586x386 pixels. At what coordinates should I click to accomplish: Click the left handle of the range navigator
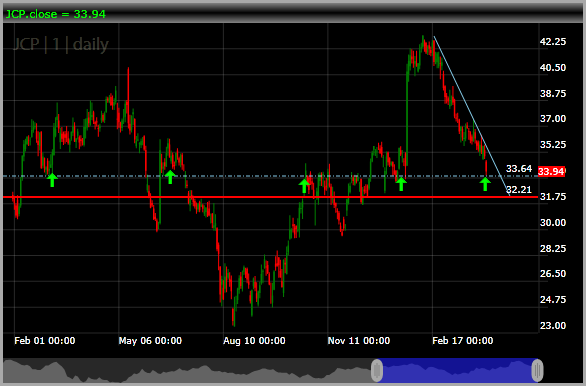[x=377, y=370]
